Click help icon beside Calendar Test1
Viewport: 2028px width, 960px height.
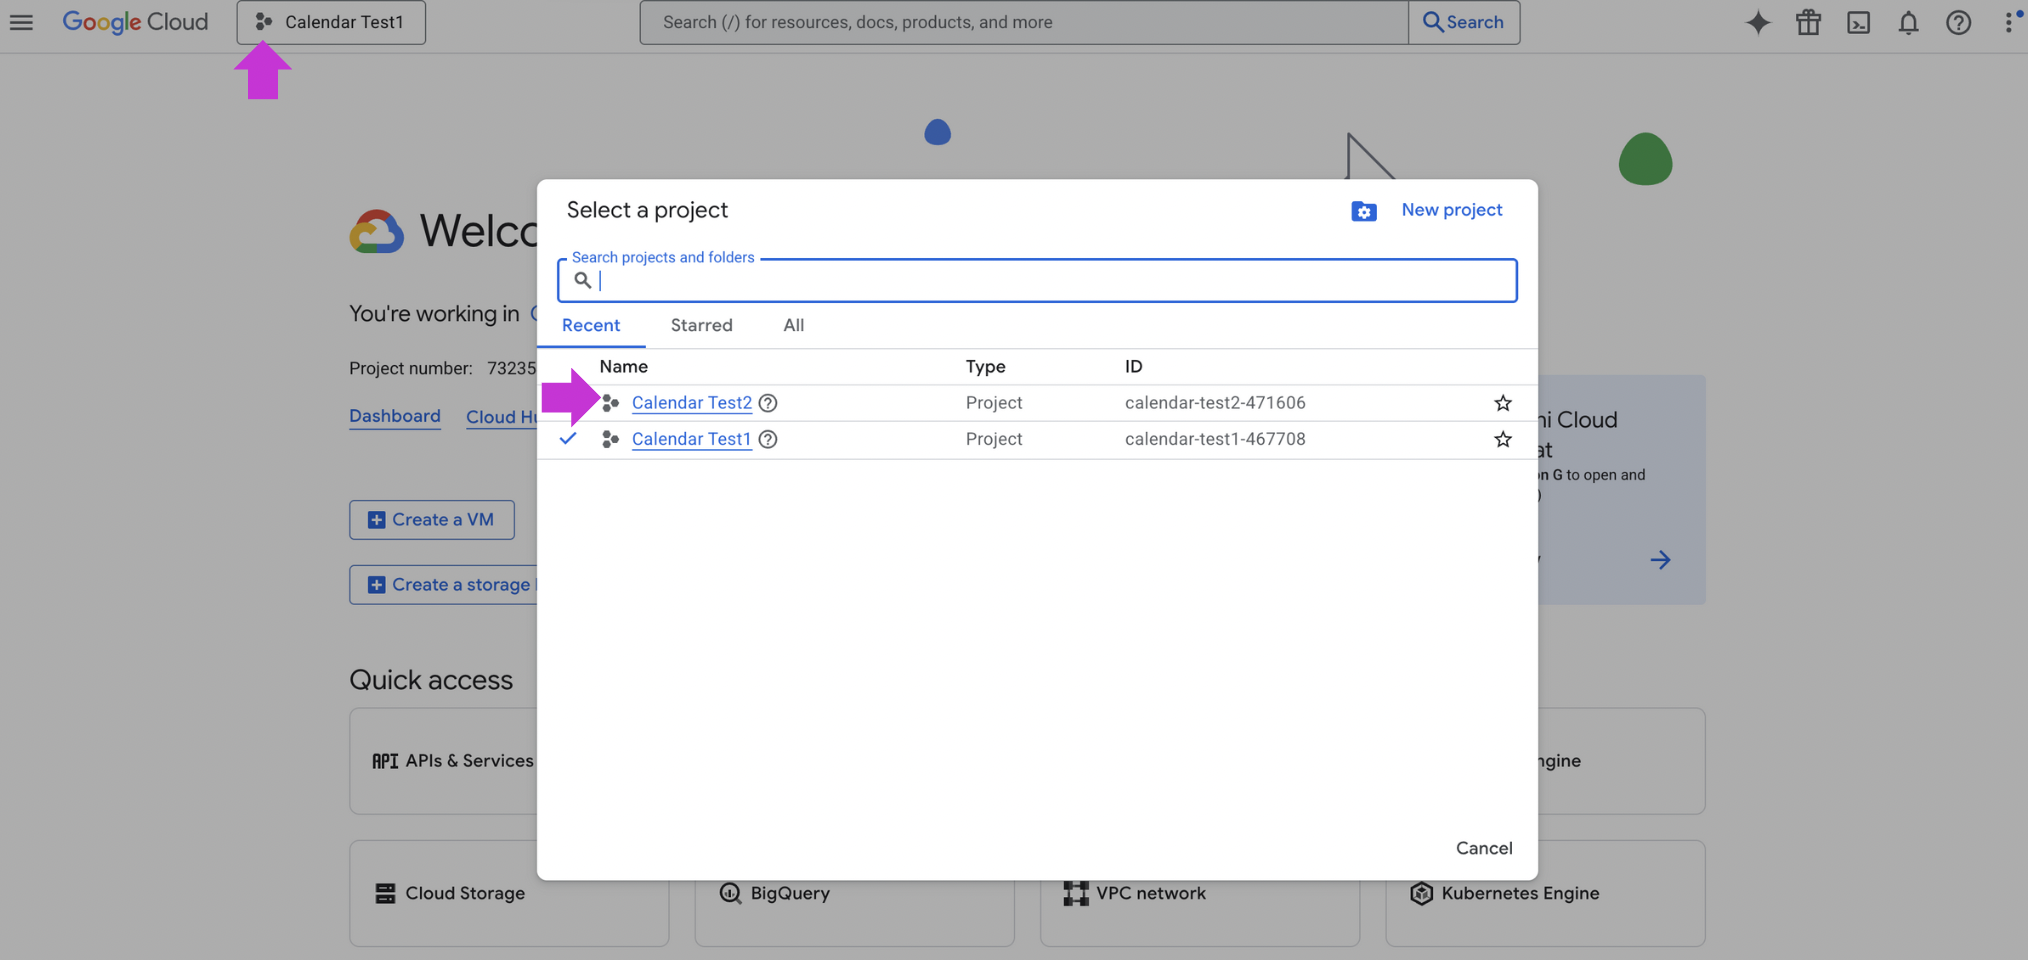tap(768, 439)
